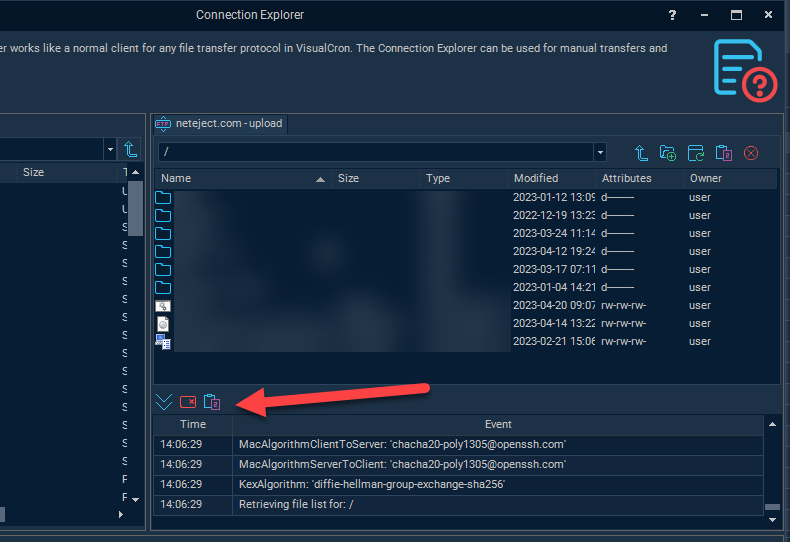Open the local path dropdown
Viewport: 790px width, 542px height.
[x=109, y=150]
